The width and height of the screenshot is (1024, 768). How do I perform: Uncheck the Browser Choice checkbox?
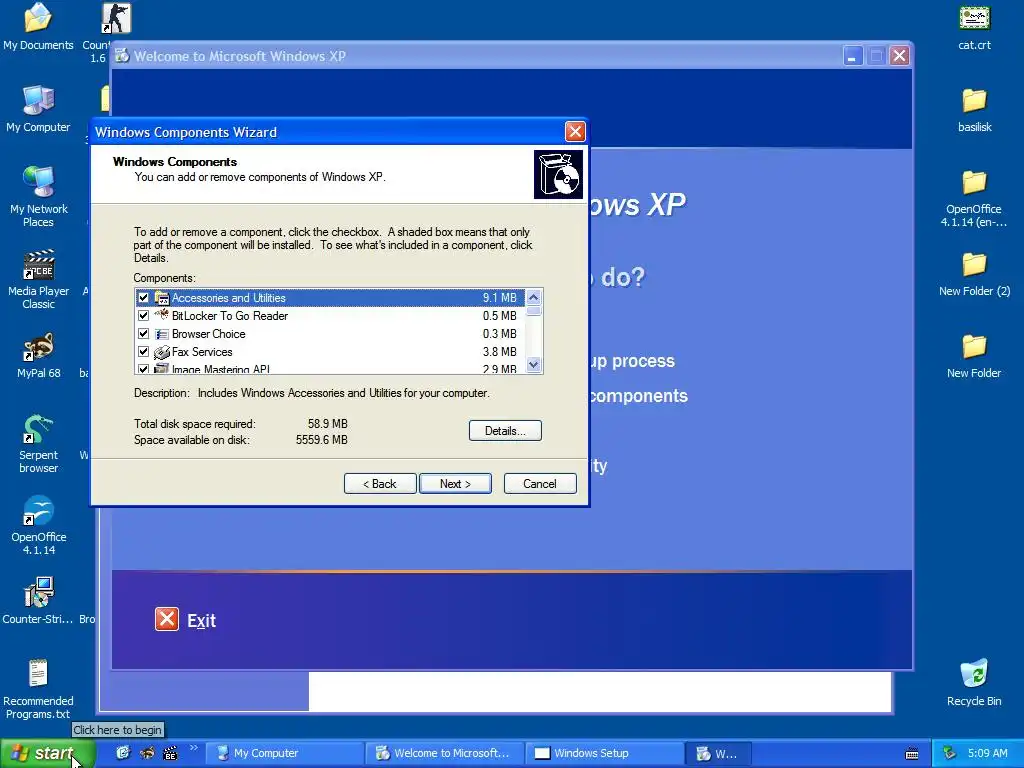point(143,334)
